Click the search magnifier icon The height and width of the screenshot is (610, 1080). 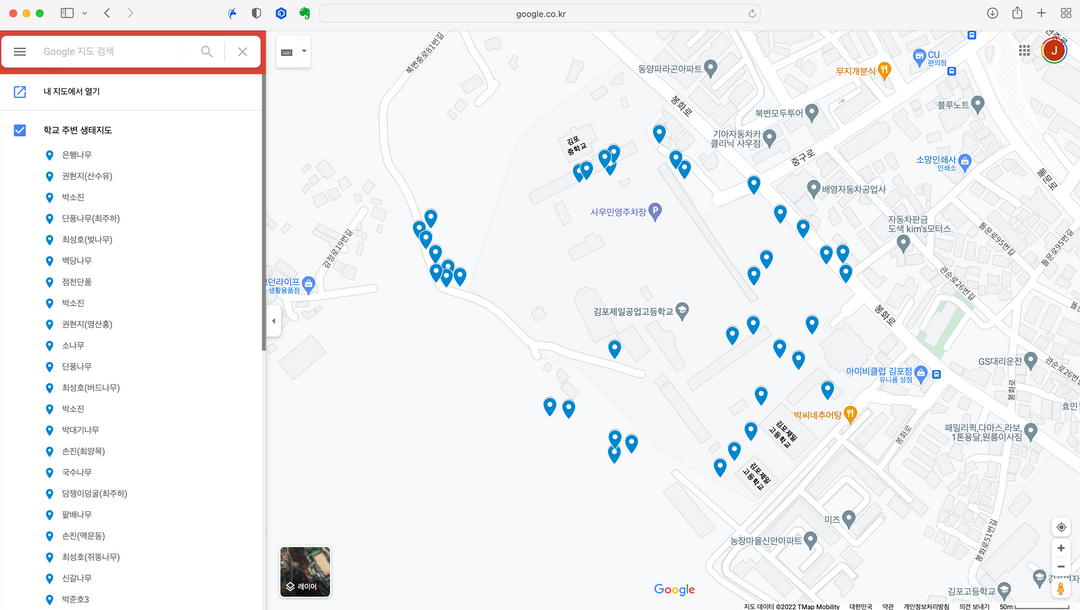pyautogui.click(x=207, y=52)
